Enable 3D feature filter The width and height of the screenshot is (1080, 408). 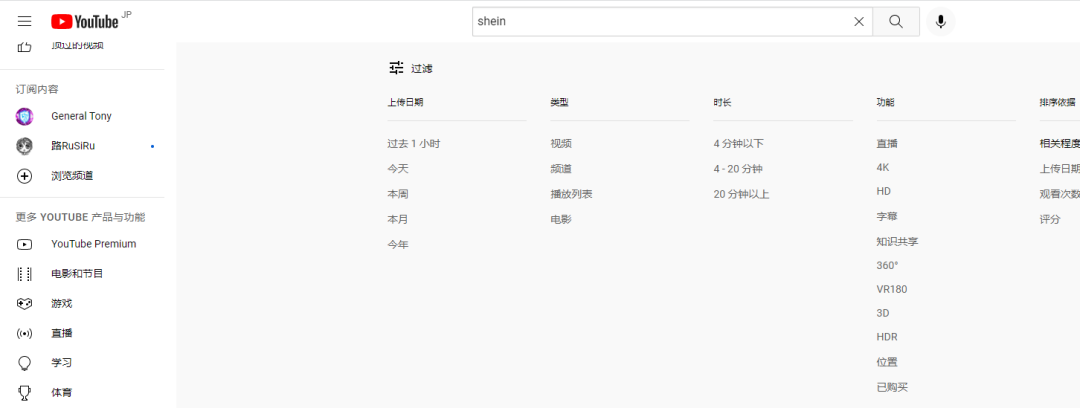883,313
